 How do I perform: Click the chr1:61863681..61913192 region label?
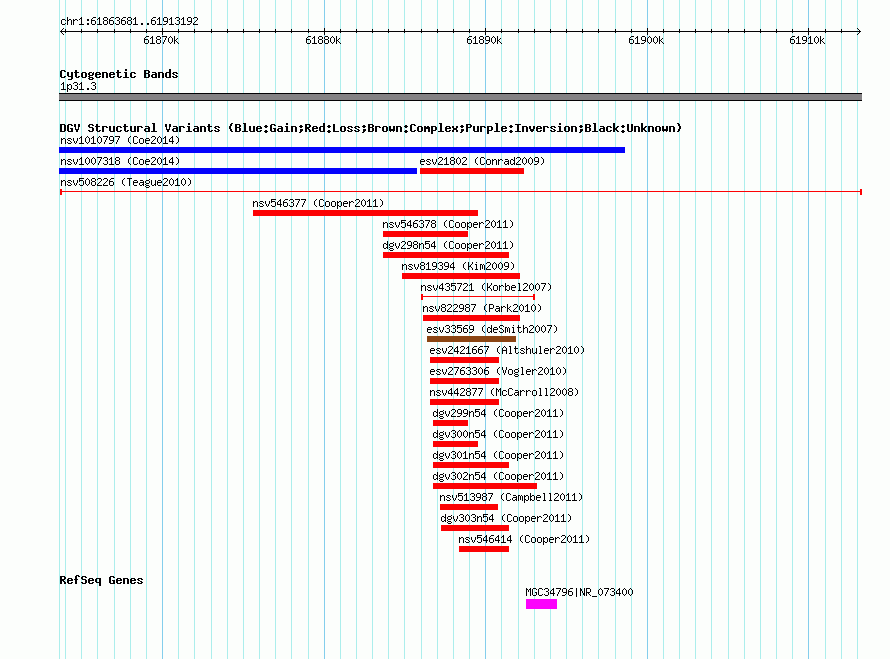click(129, 22)
